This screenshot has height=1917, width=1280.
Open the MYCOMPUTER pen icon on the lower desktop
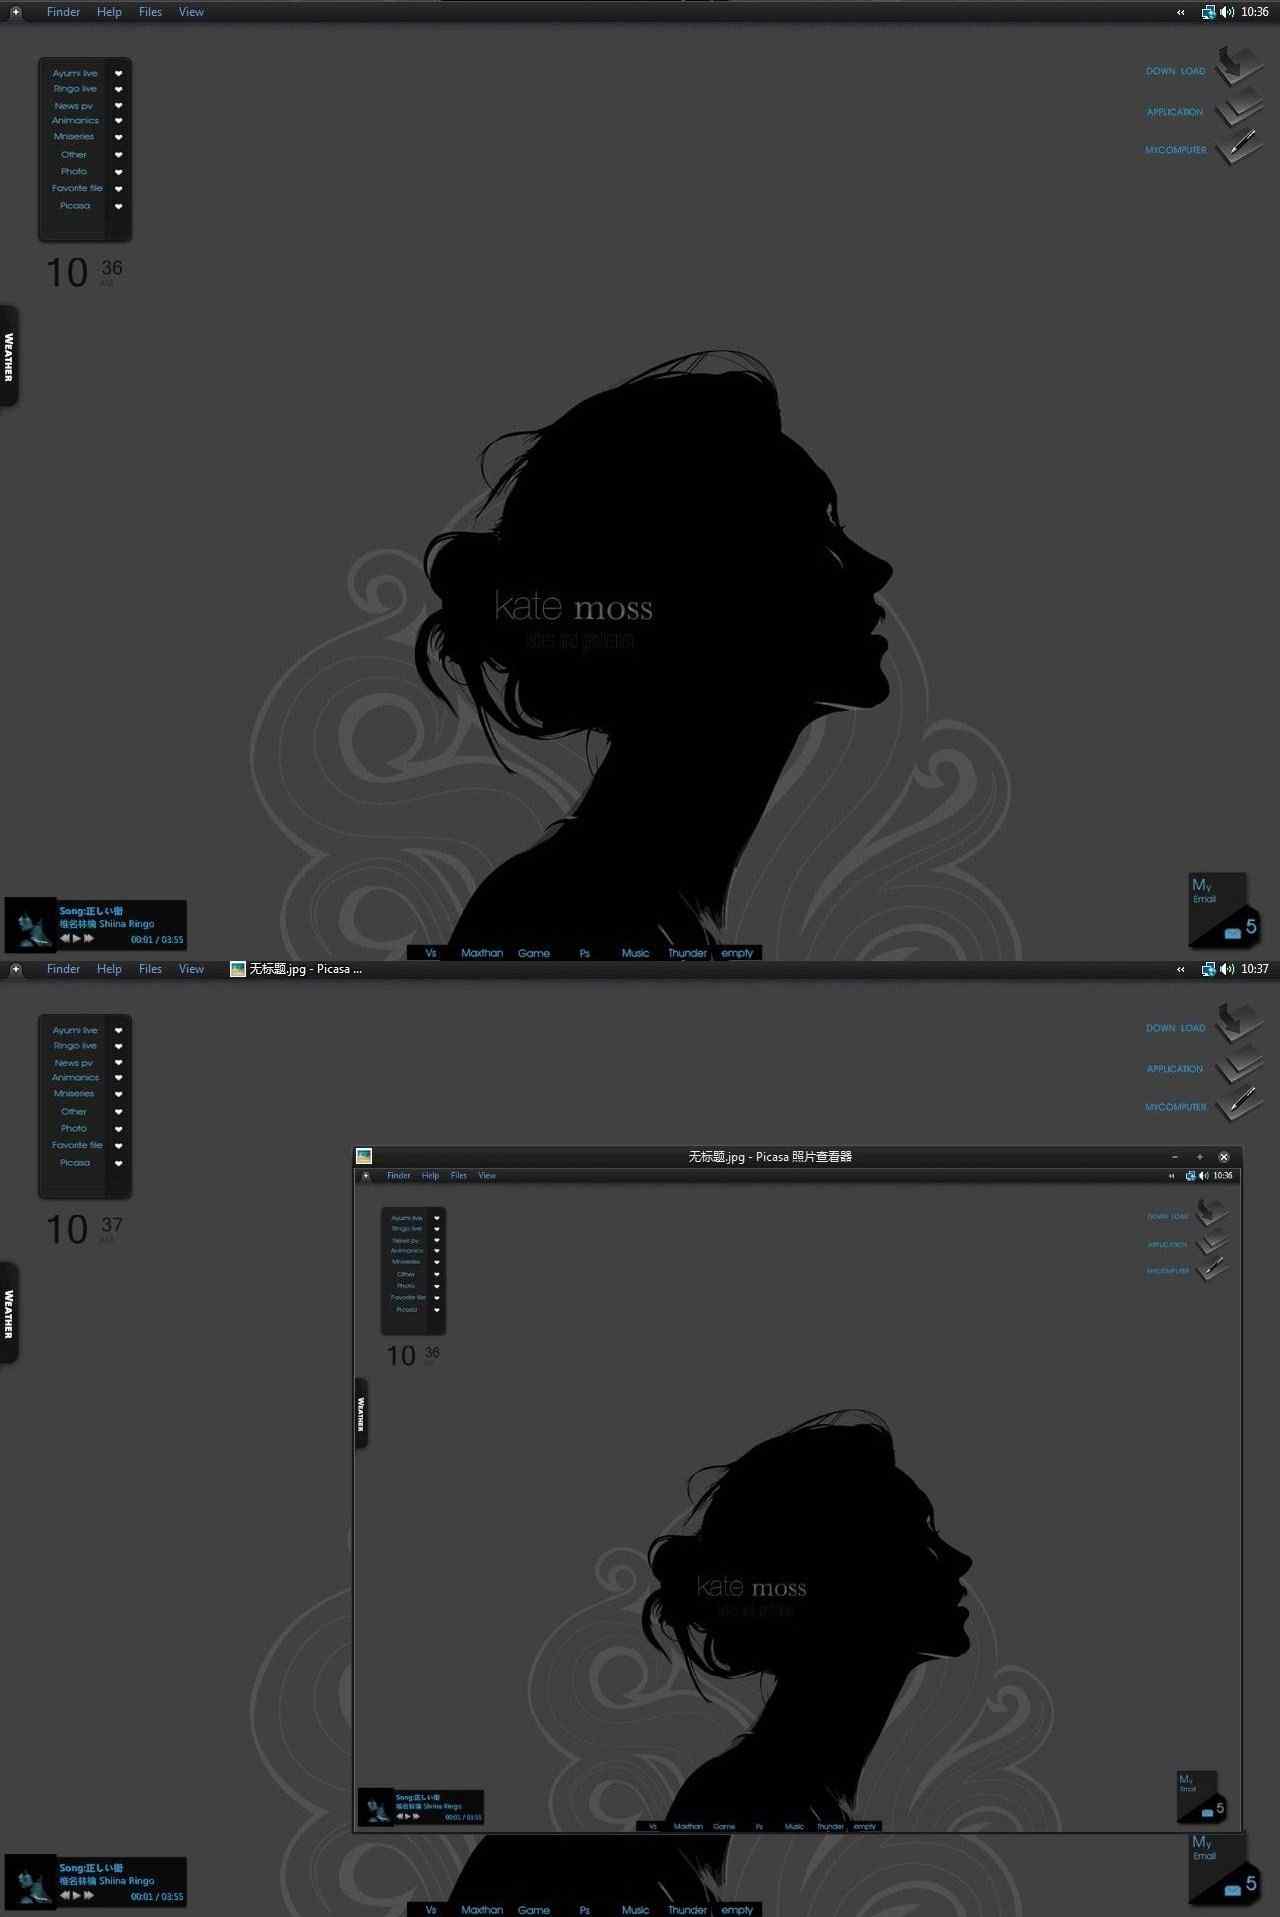1238,1104
